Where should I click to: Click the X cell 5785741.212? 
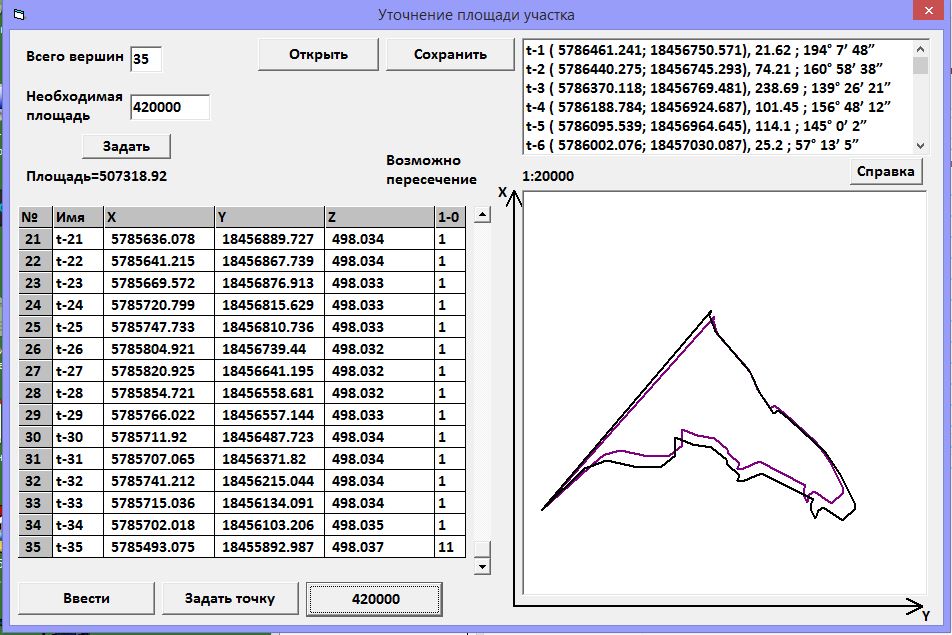(159, 481)
